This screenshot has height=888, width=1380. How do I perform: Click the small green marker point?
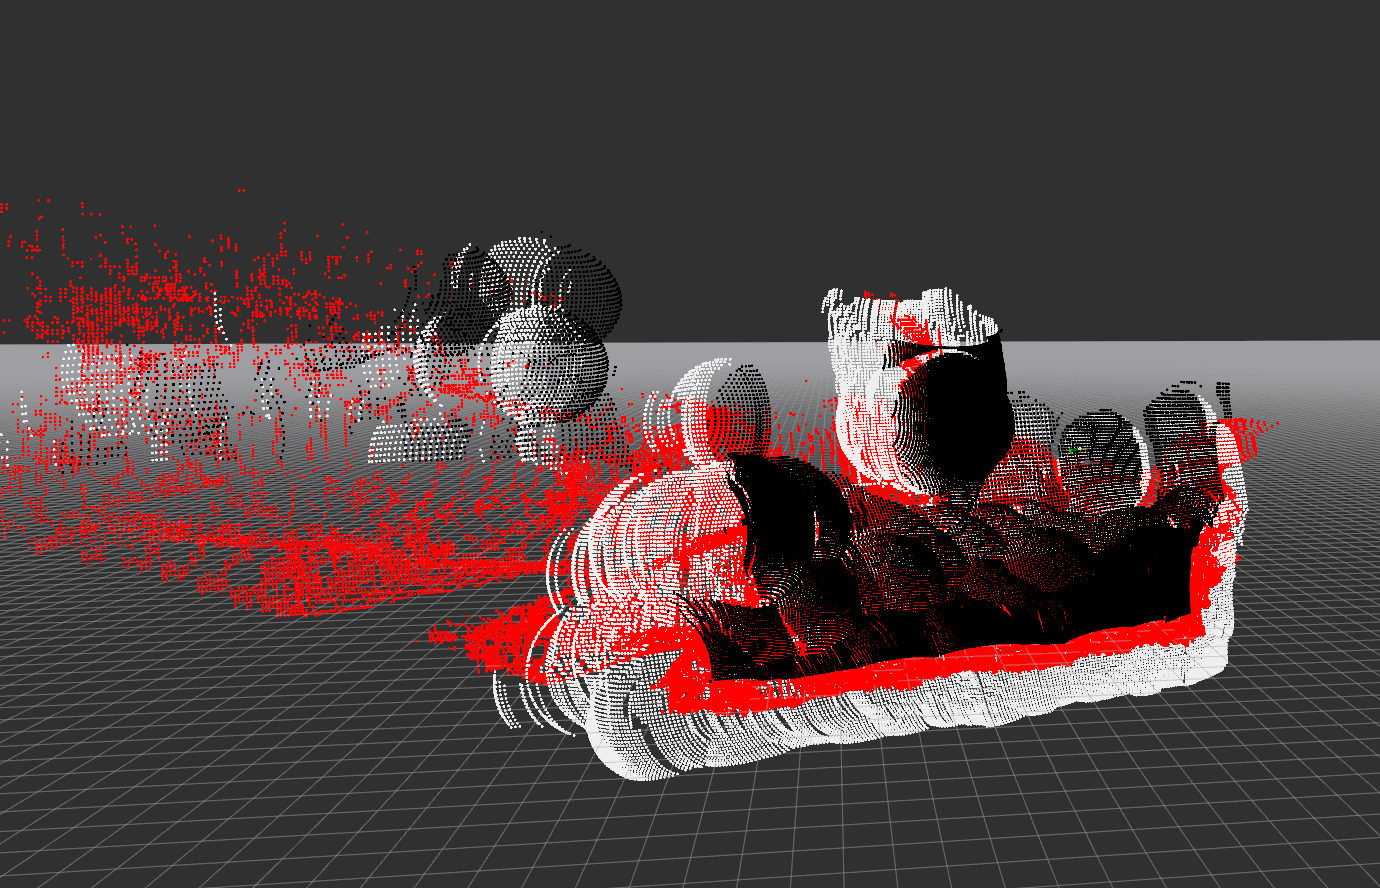1073,451
